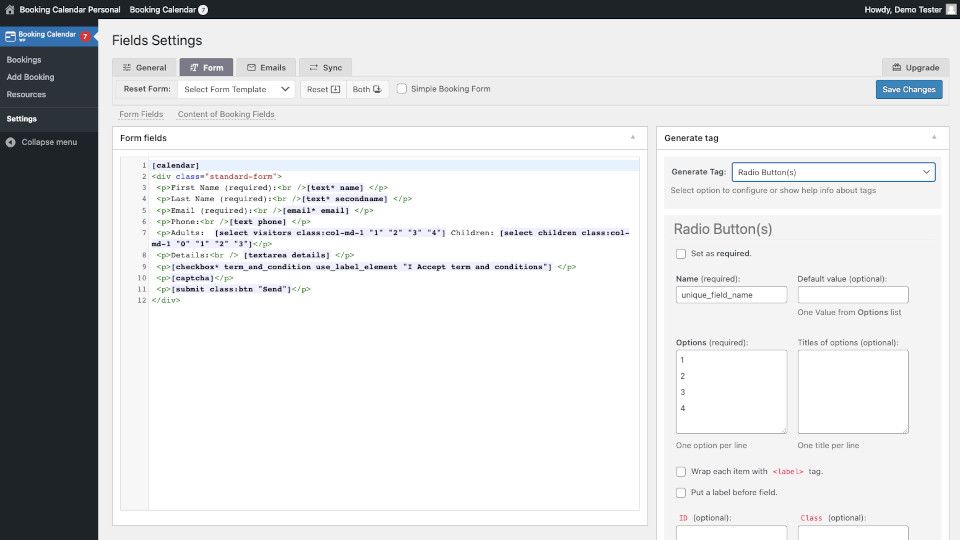This screenshot has height=540, width=960.
Task: Enable Wrap each item with label tag
Action: point(681,471)
